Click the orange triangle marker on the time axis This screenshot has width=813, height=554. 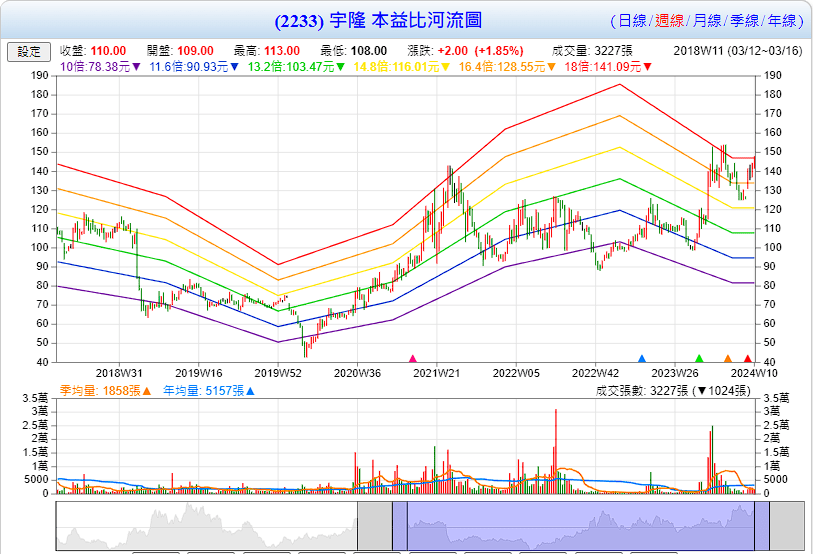727,358
